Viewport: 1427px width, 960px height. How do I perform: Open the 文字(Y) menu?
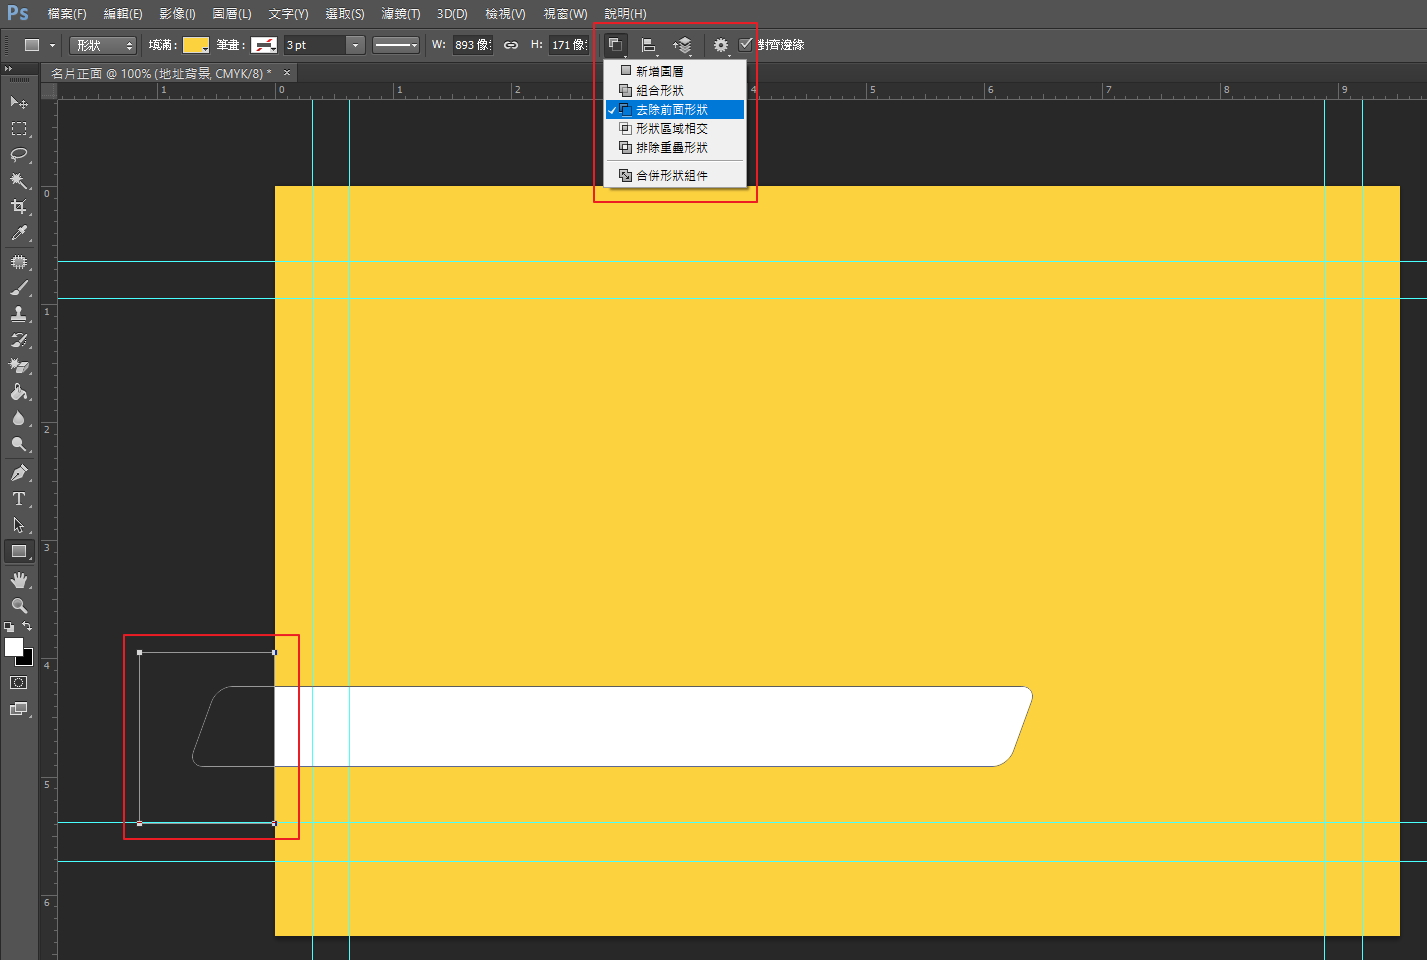click(288, 14)
